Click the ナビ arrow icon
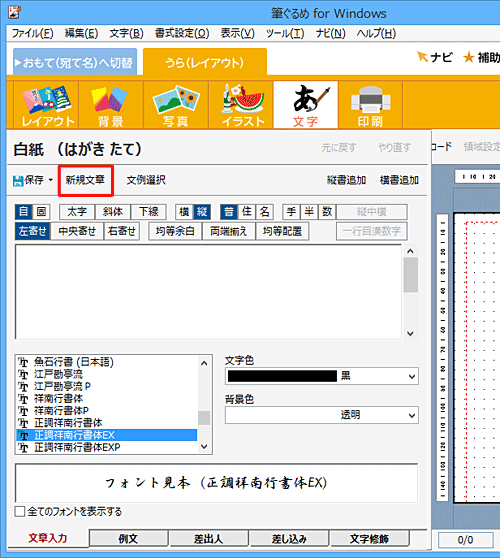The height and width of the screenshot is (558, 500). 422,57
